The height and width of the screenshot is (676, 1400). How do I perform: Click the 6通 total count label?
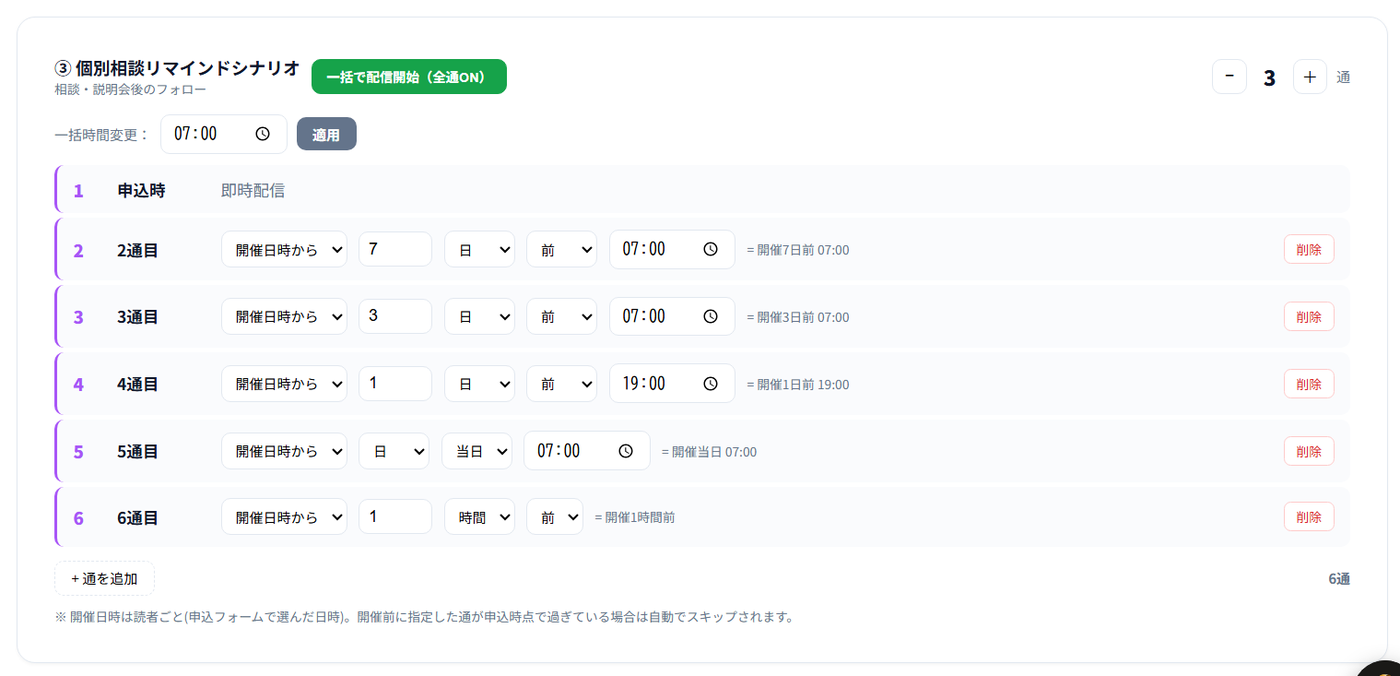pos(1339,579)
